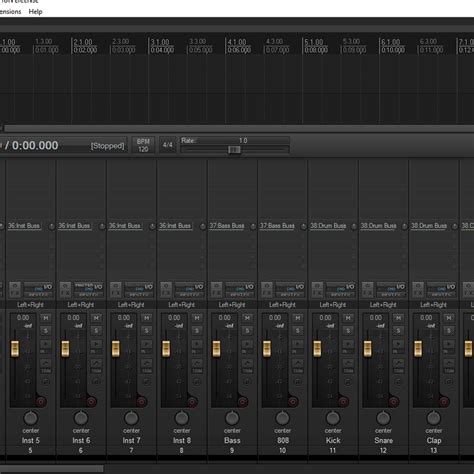Click the BPM 120 tempo field
This screenshot has height=474, width=474.
pyautogui.click(x=143, y=145)
